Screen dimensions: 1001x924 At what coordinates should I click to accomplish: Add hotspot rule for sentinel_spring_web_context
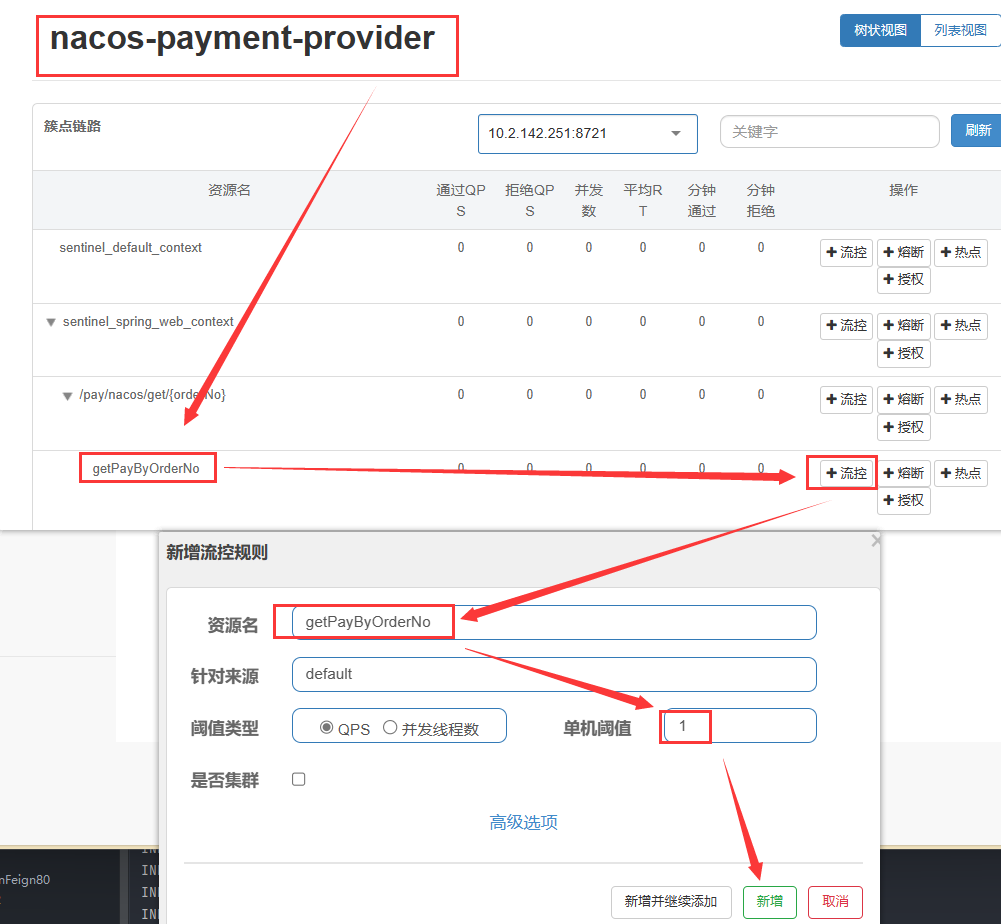pyautogui.click(x=961, y=326)
